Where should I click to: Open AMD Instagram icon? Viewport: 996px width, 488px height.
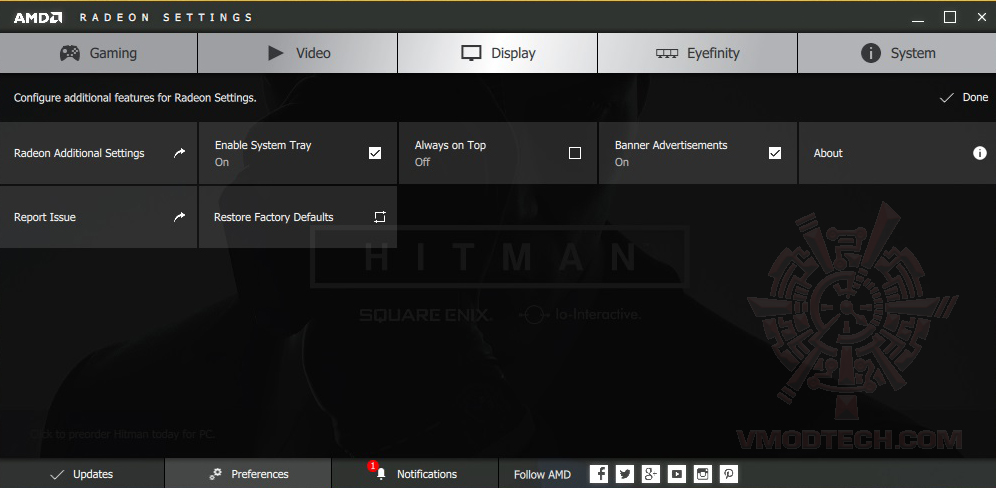pos(703,474)
